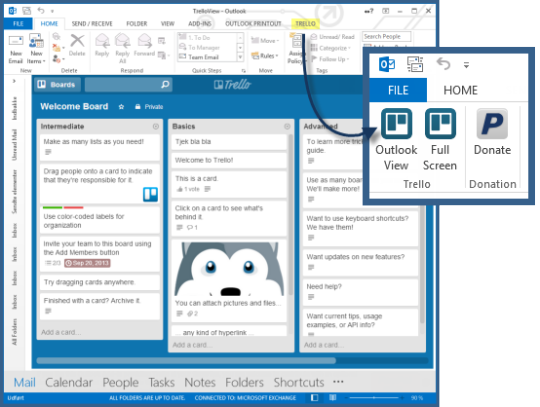Open card 'Try dragging cards anywhere.'

tap(100, 282)
